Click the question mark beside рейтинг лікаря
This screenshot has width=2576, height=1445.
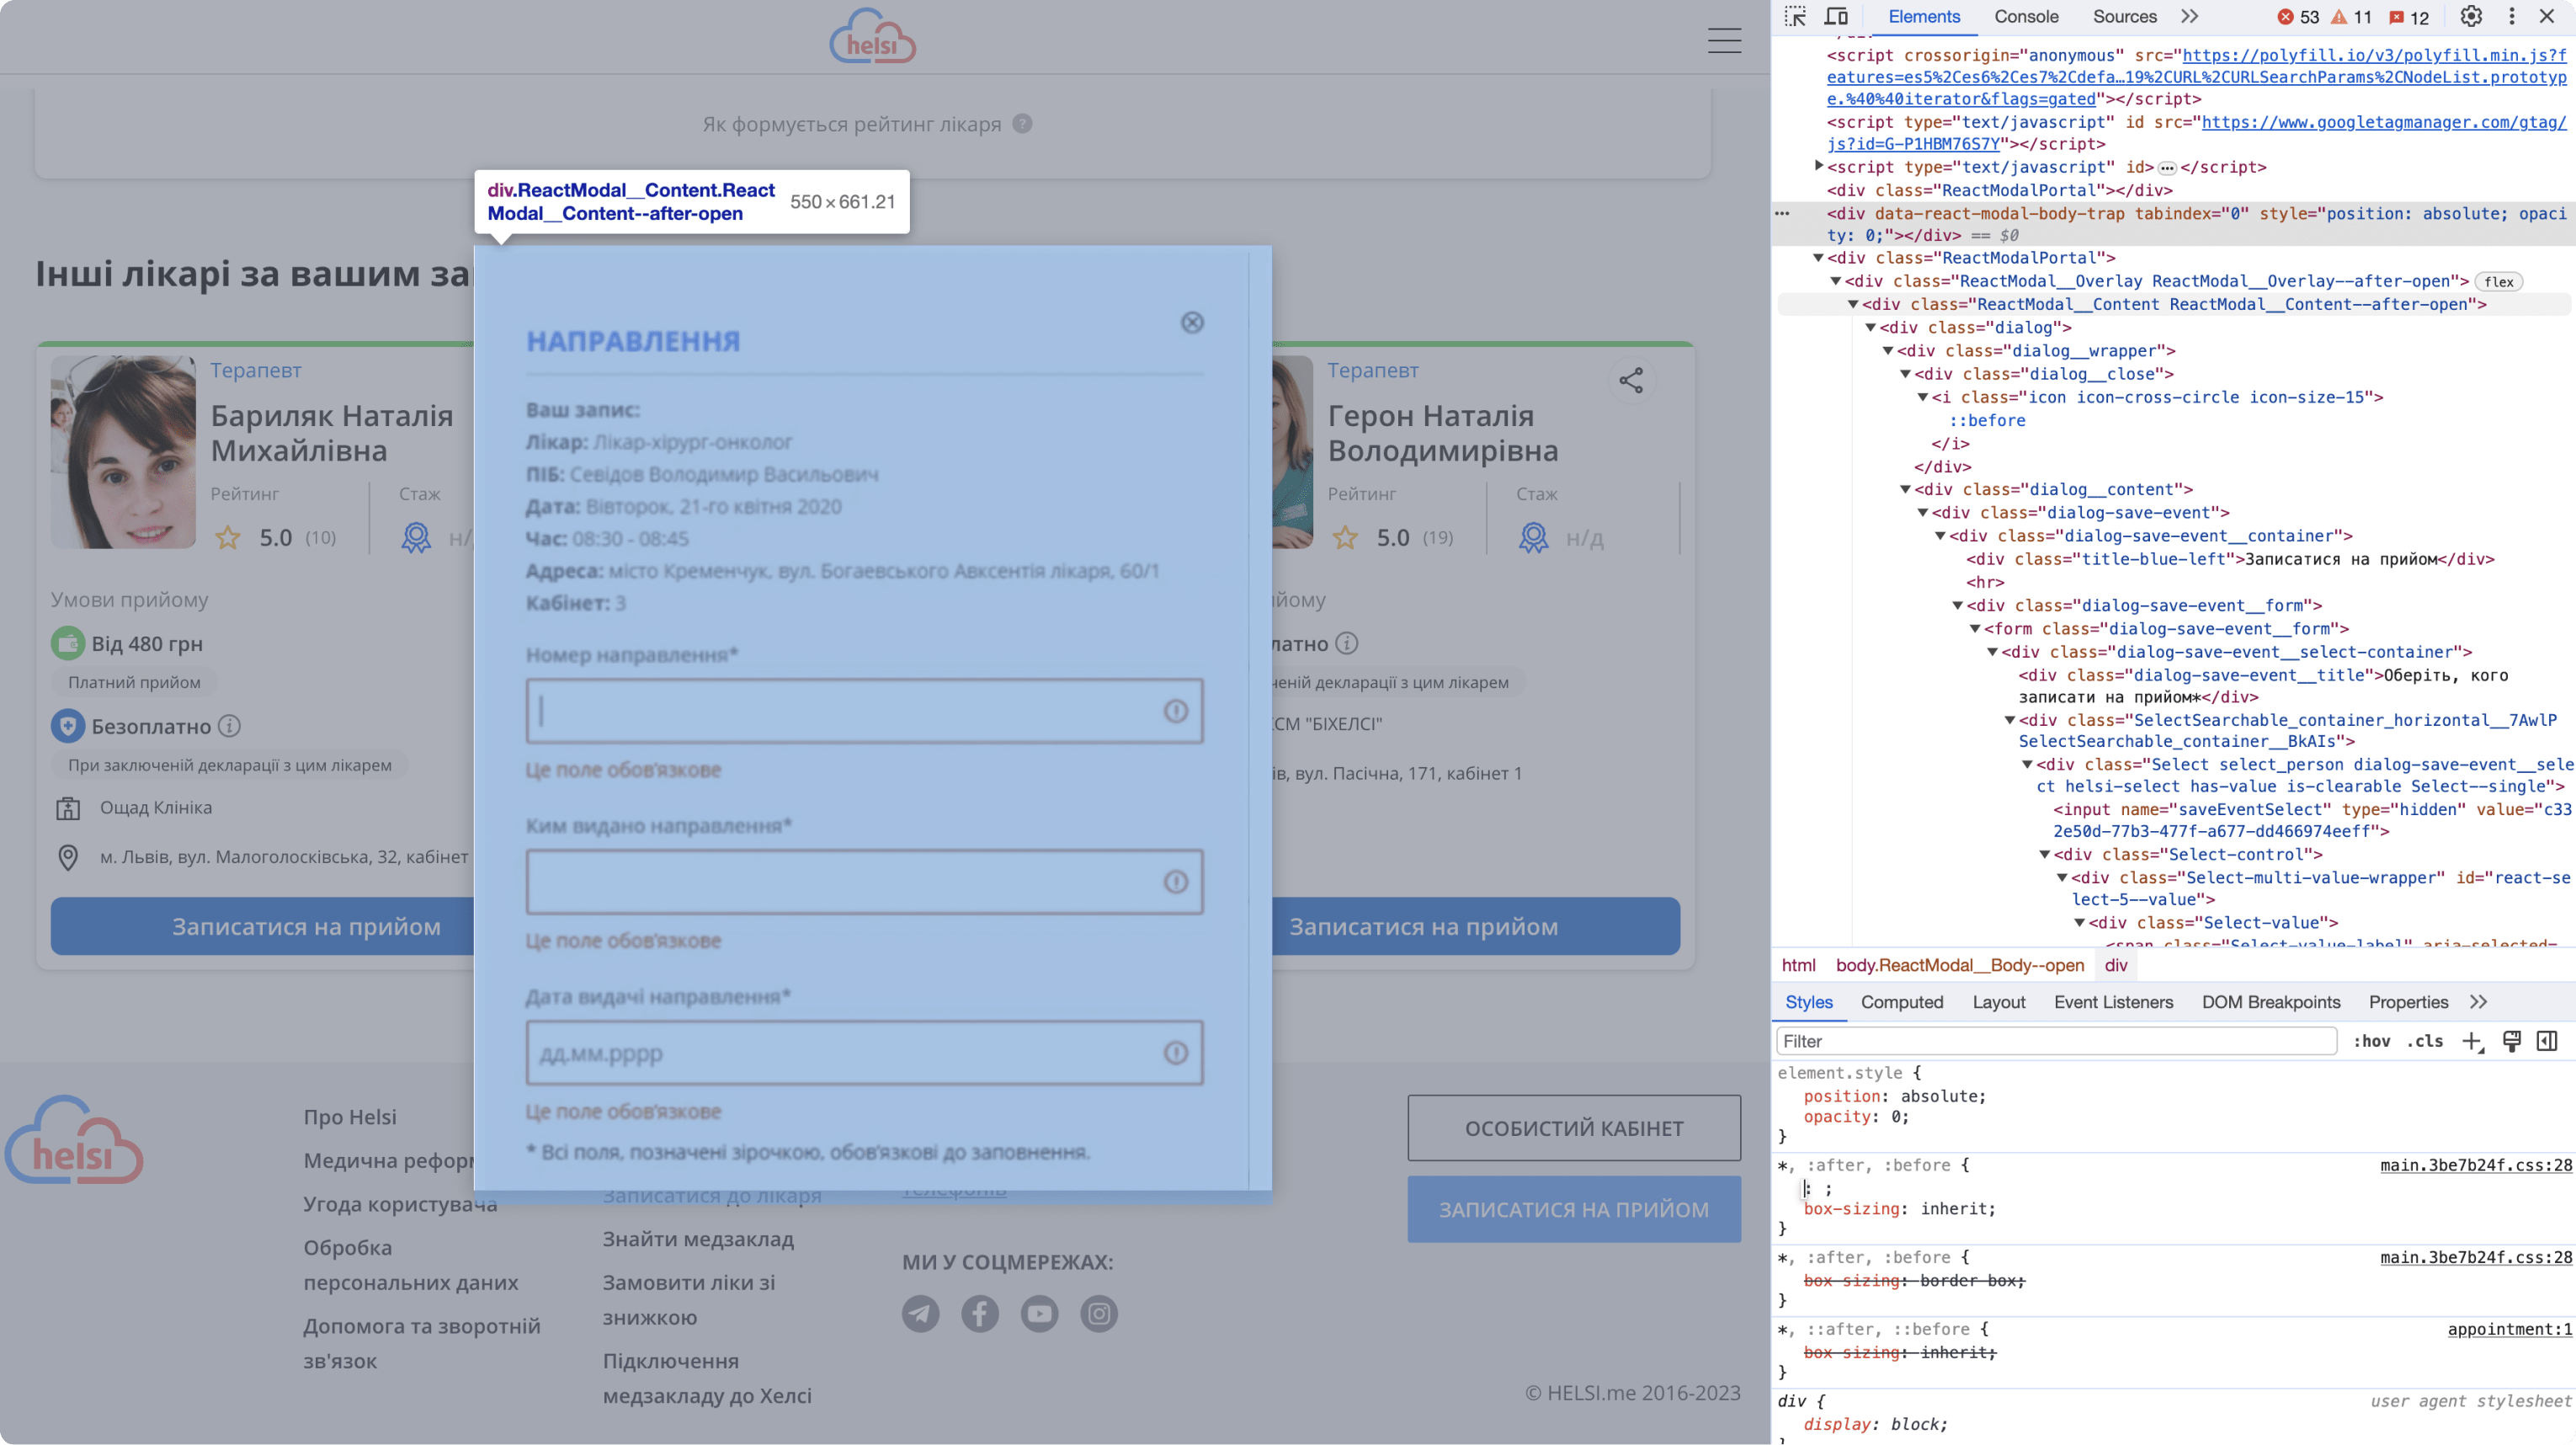point(1022,124)
